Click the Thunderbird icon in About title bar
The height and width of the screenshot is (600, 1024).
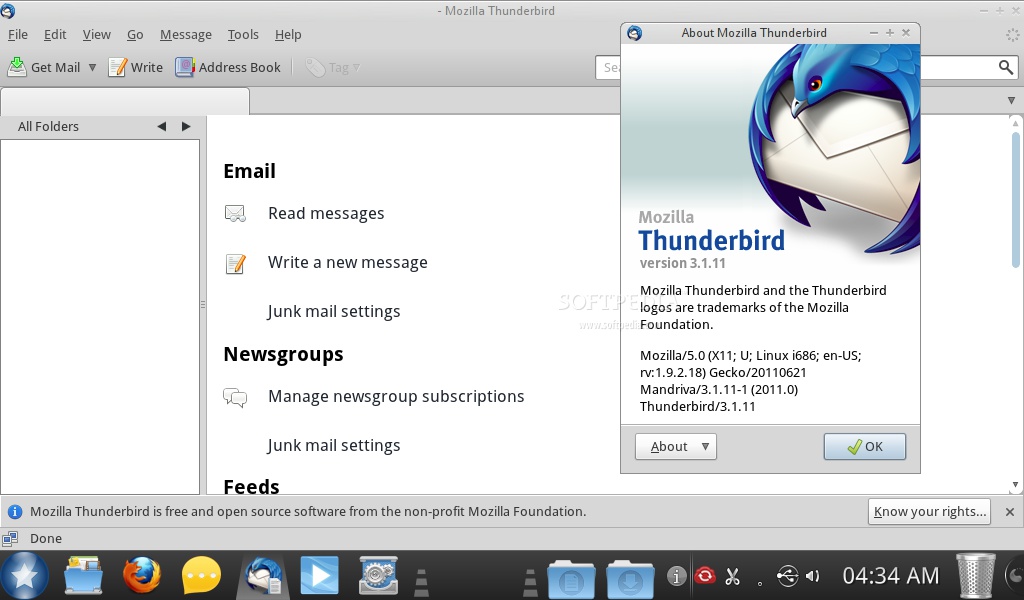point(634,33)
